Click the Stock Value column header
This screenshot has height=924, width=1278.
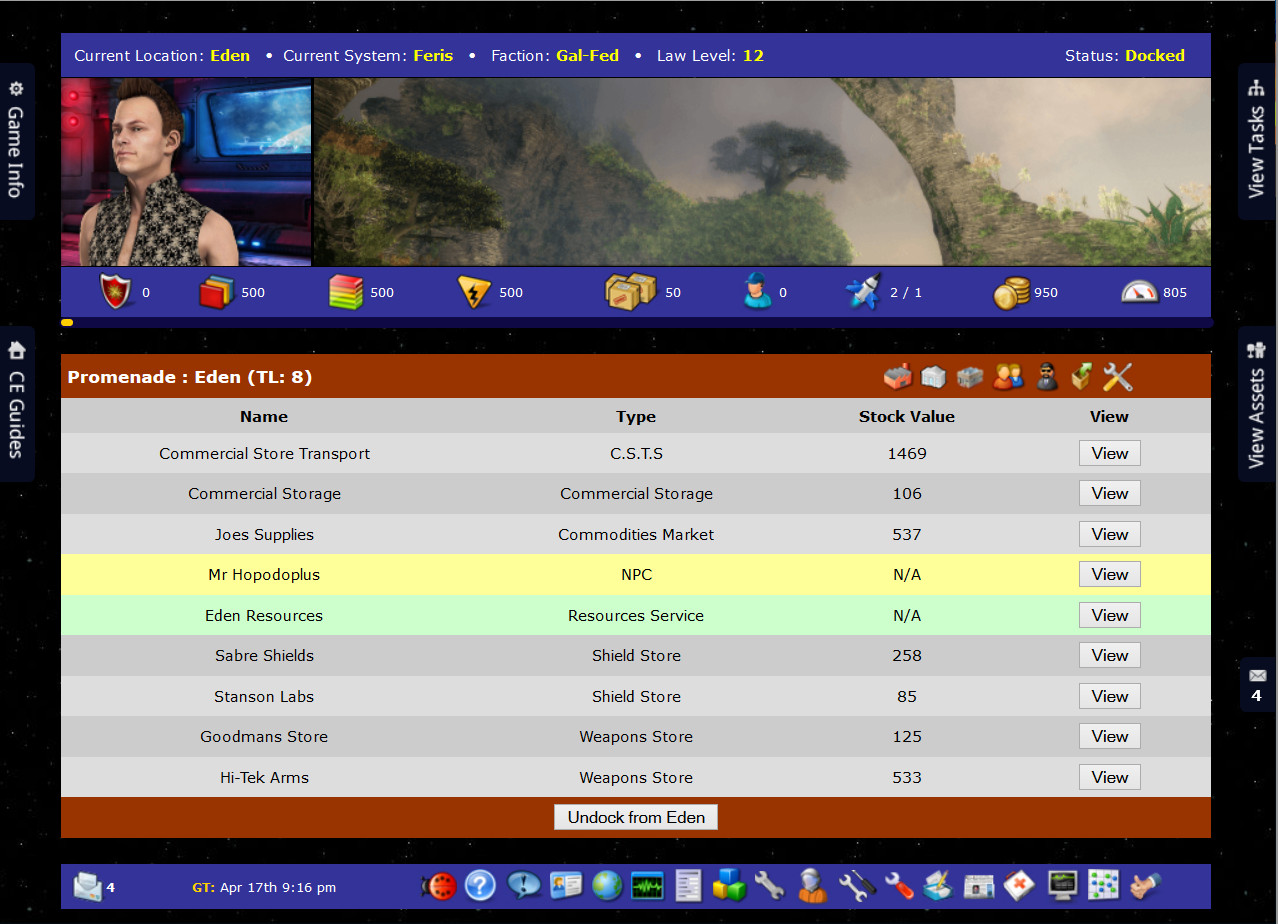pyautogui.click(x=907, y=416)
